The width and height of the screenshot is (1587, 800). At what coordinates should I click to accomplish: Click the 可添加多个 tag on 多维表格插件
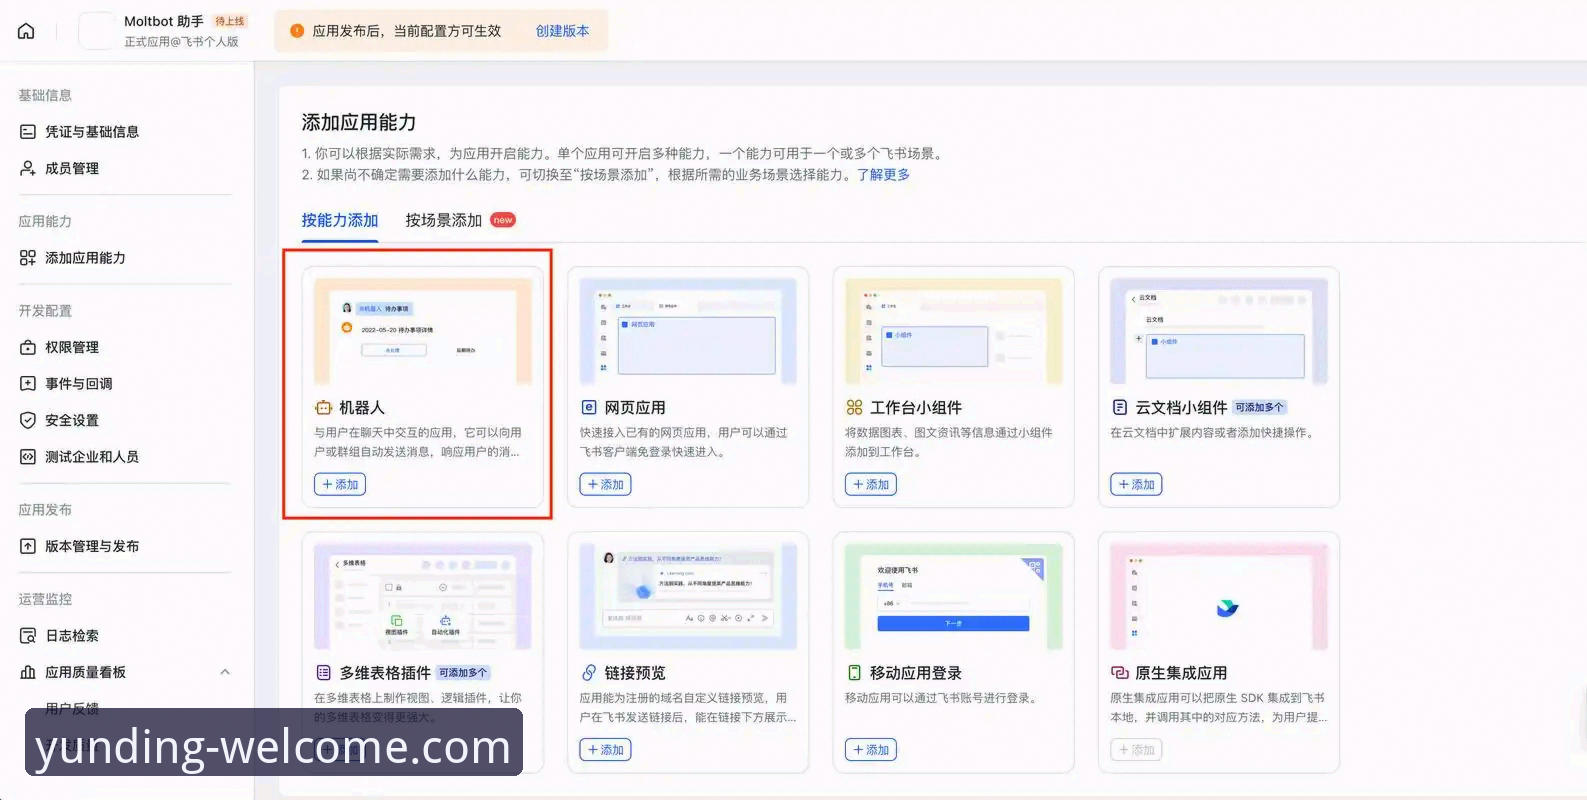coord(464,673)
